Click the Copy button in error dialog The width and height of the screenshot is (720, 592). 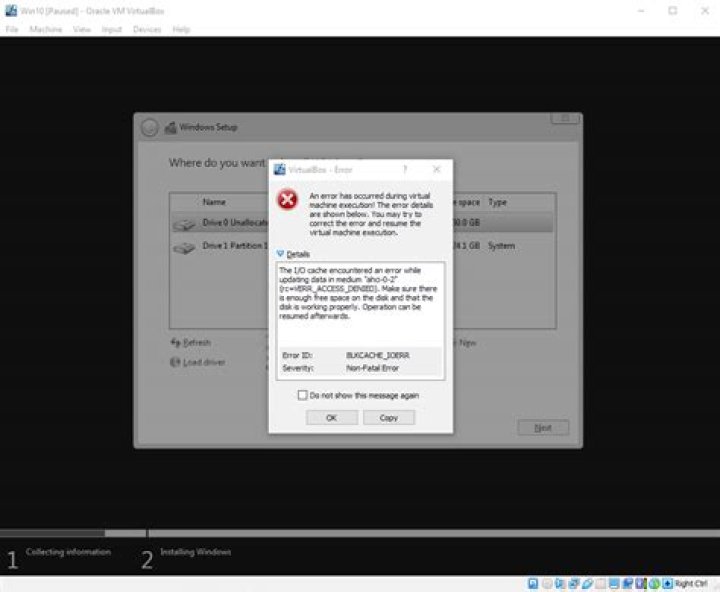click(x=389, y=417)
